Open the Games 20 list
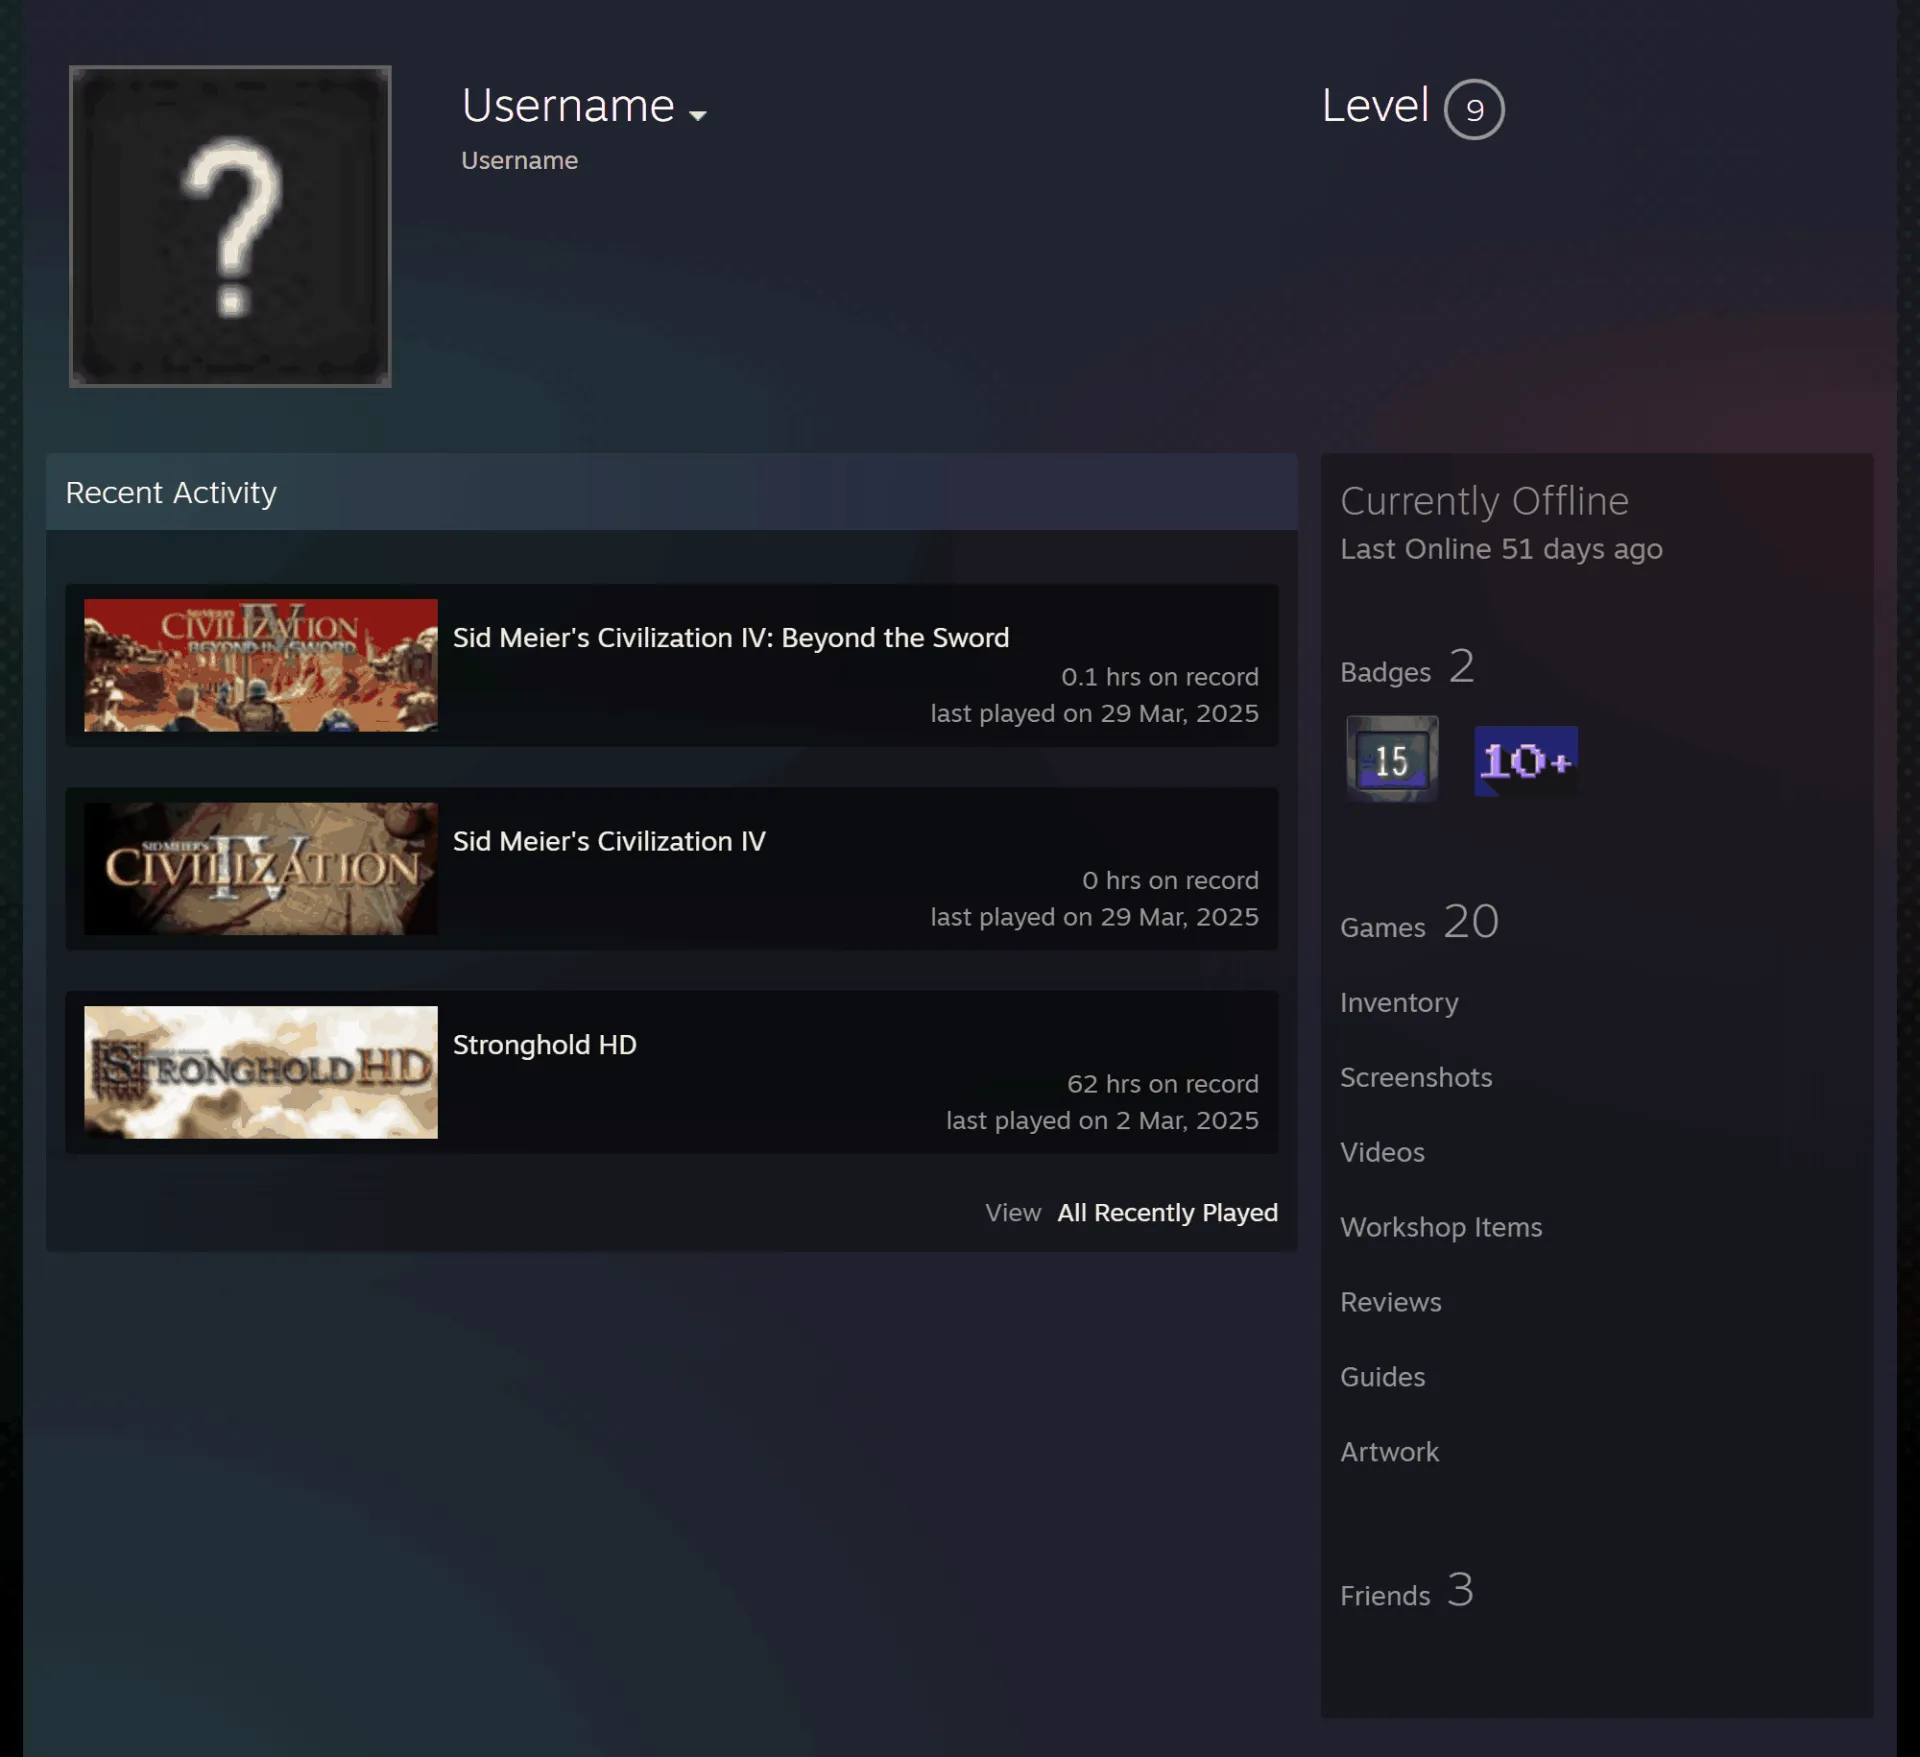Image resolution: width=1920 pixels, height=1757 pixels. [1419, 922]
